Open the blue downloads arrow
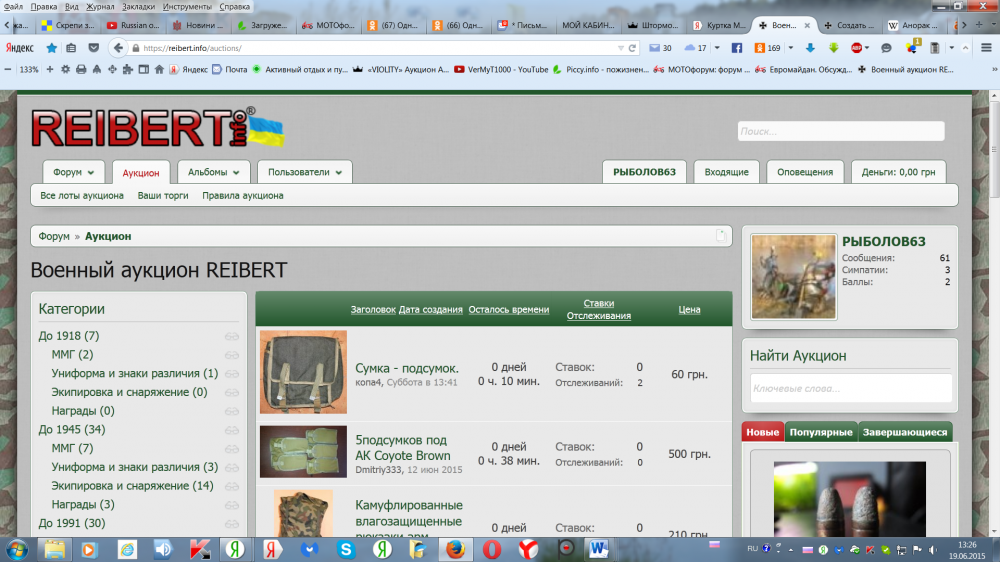The image size is (1000, 562). tap(810, 48)
